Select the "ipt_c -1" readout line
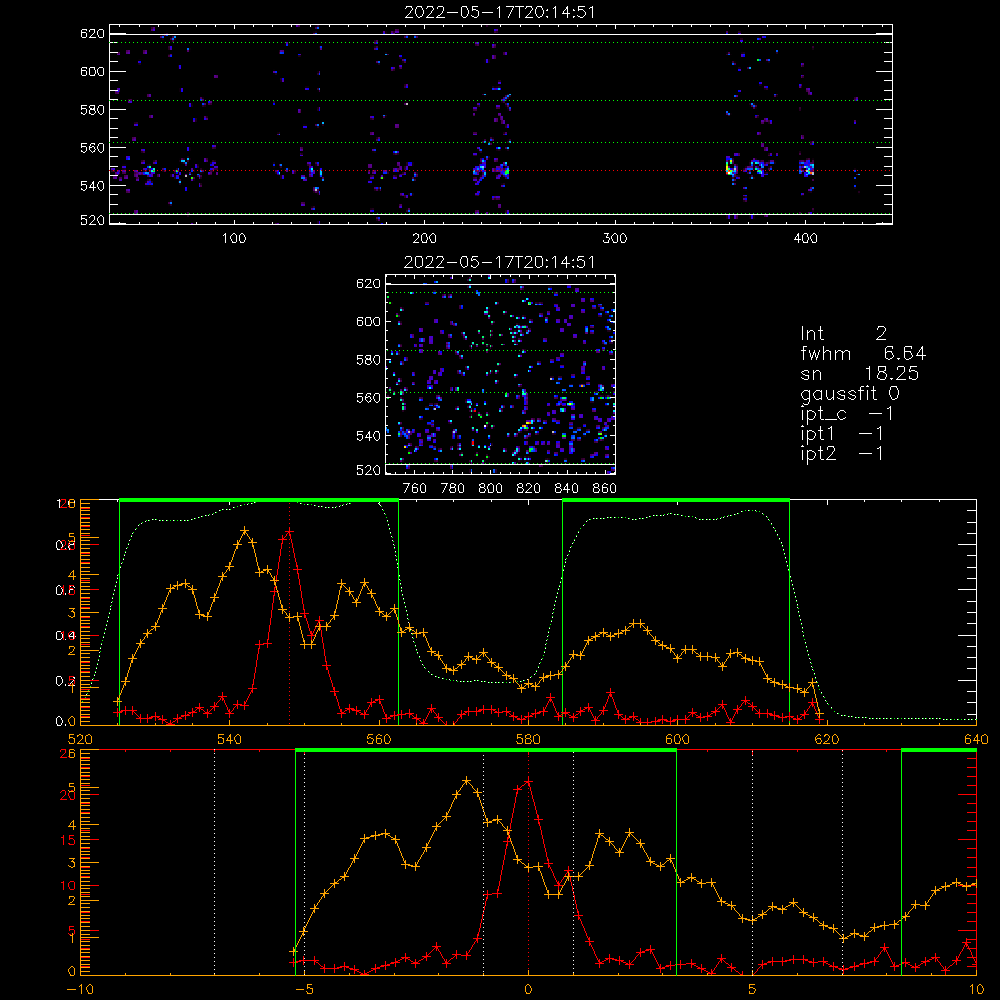 click(847, 414)
